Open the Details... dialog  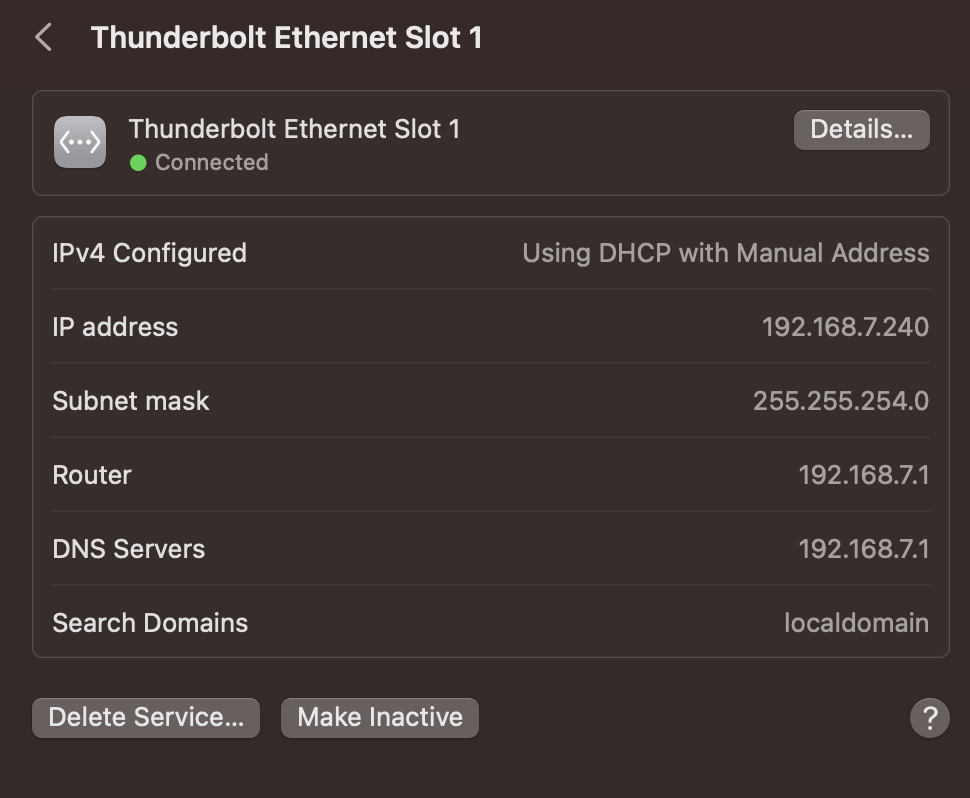861,130
